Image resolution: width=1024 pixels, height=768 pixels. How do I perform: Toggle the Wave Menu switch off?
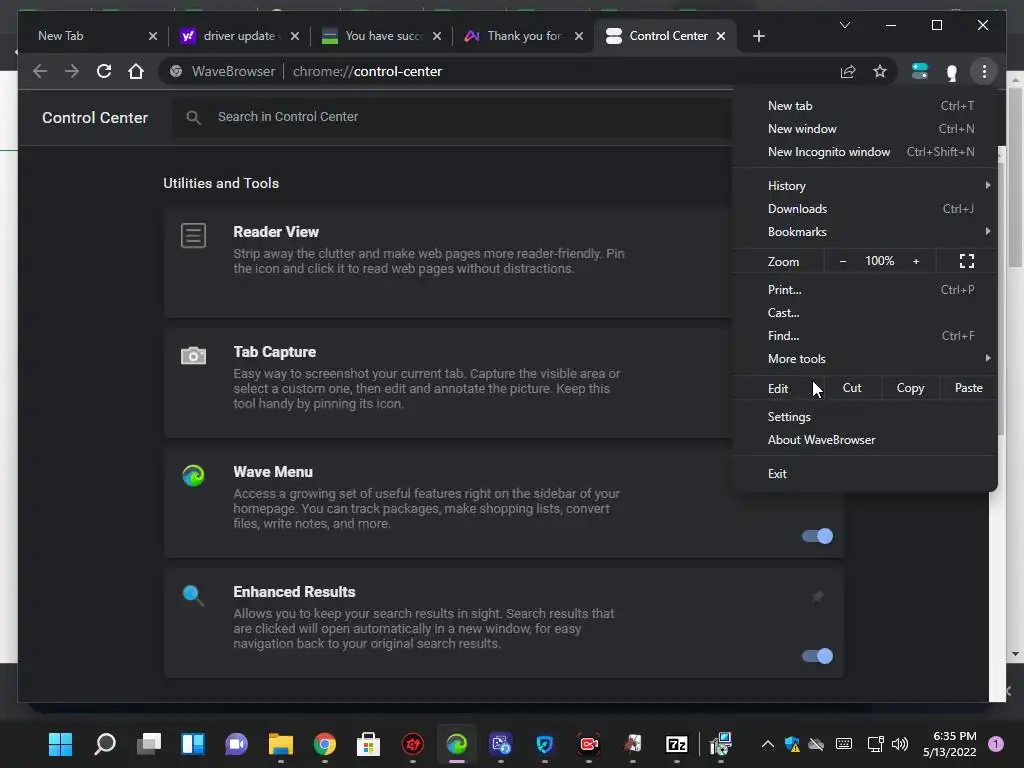click(817, 536)
